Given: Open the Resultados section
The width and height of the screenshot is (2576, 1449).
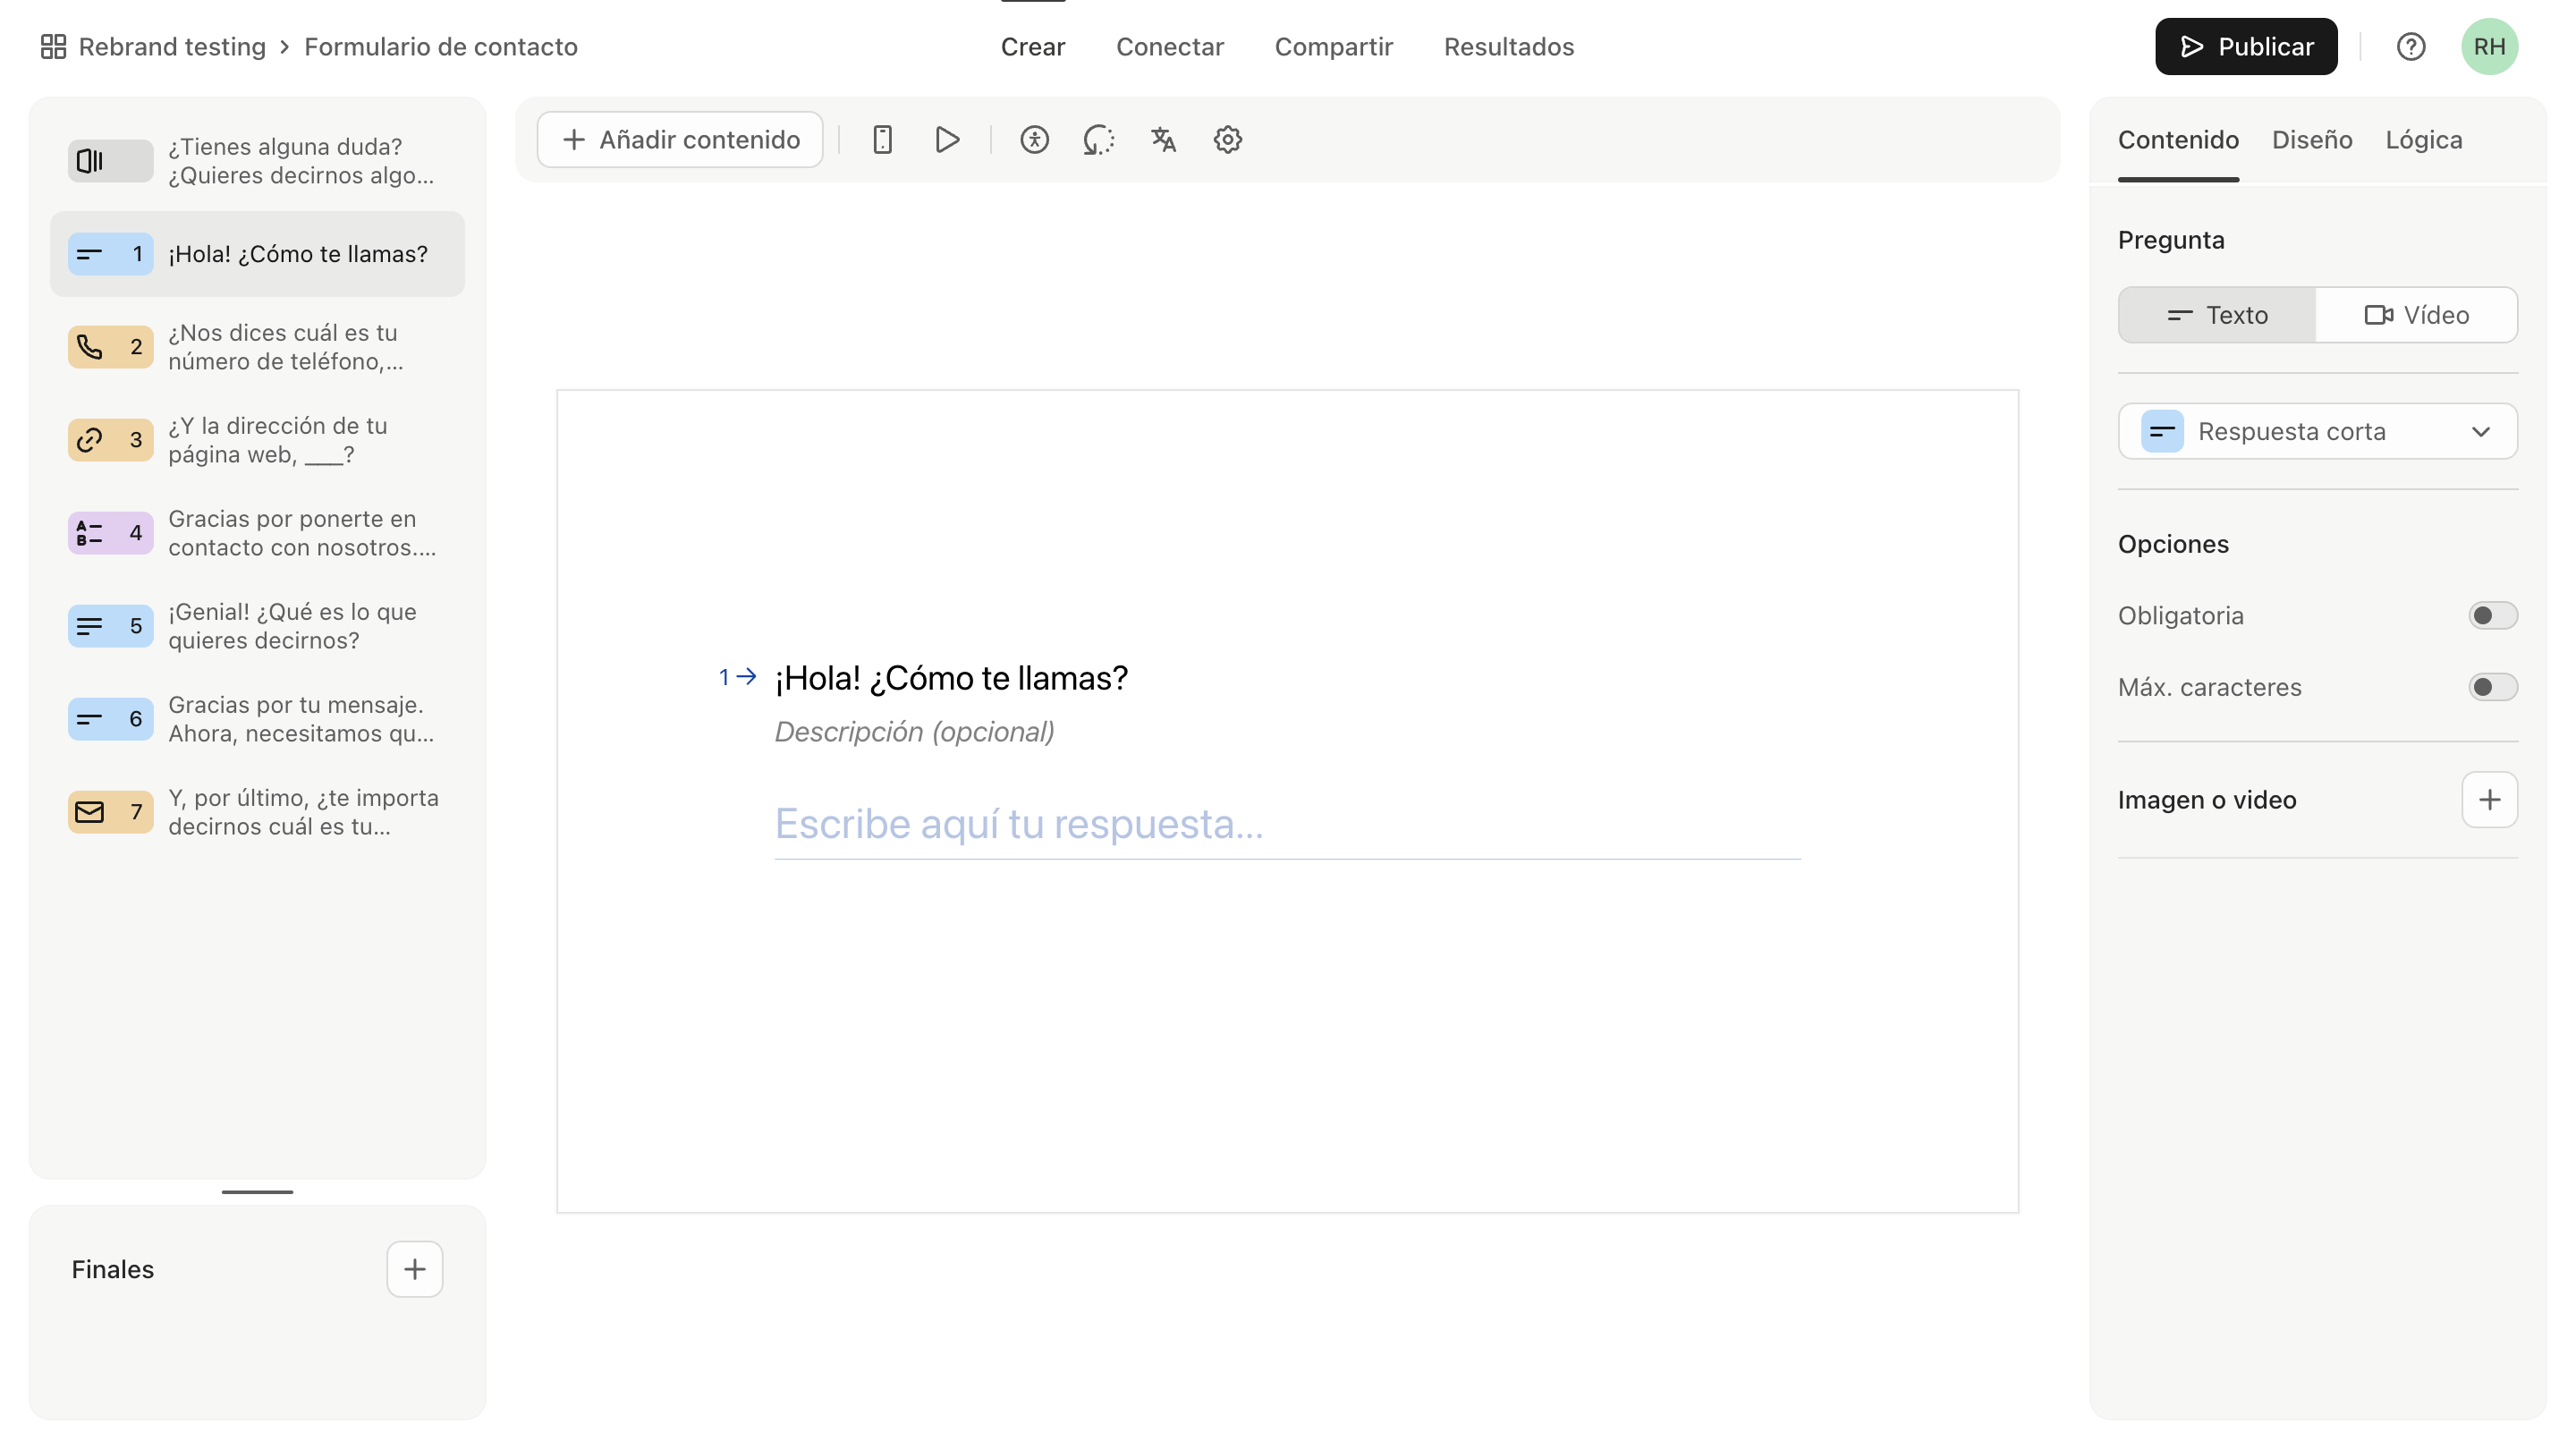Looking at the screenshot, I should 1508,46.
